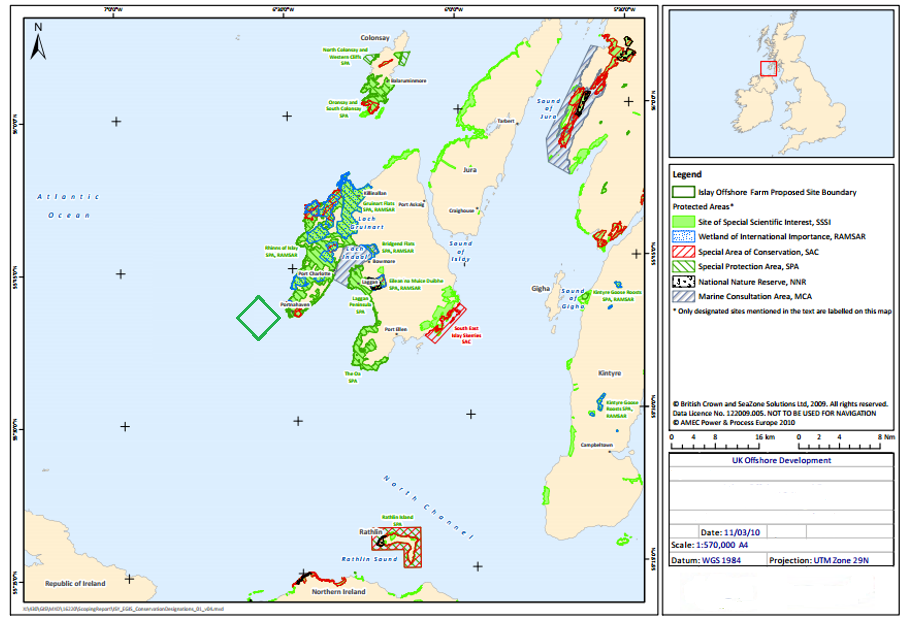Click the green SSSI legend swatch
906x624 pixels.
(x=683, y=221)
